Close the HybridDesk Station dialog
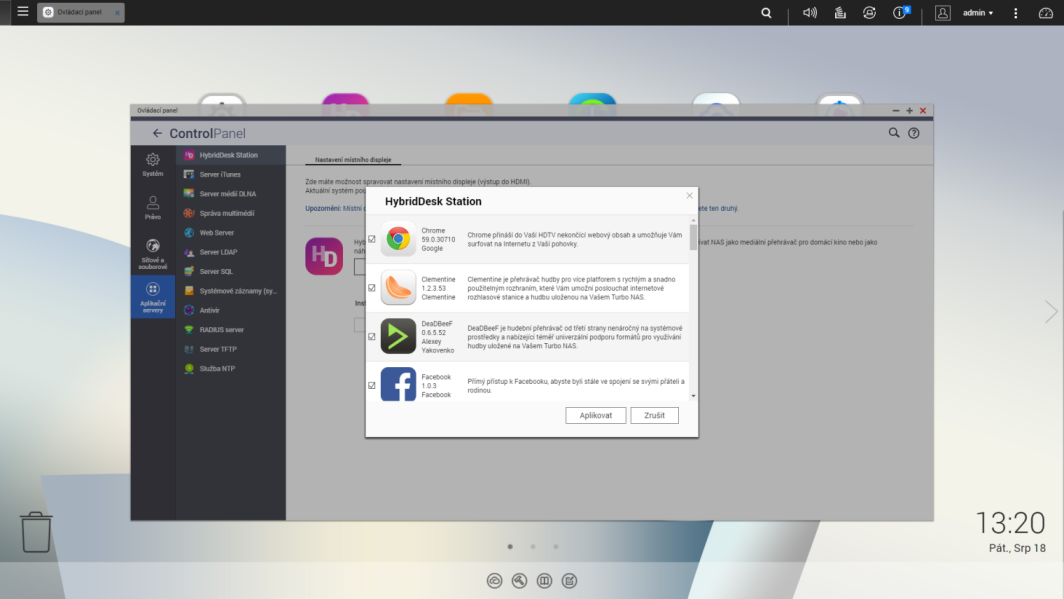The height and width of the screenshot is (599, 1064). coord(689,195)
